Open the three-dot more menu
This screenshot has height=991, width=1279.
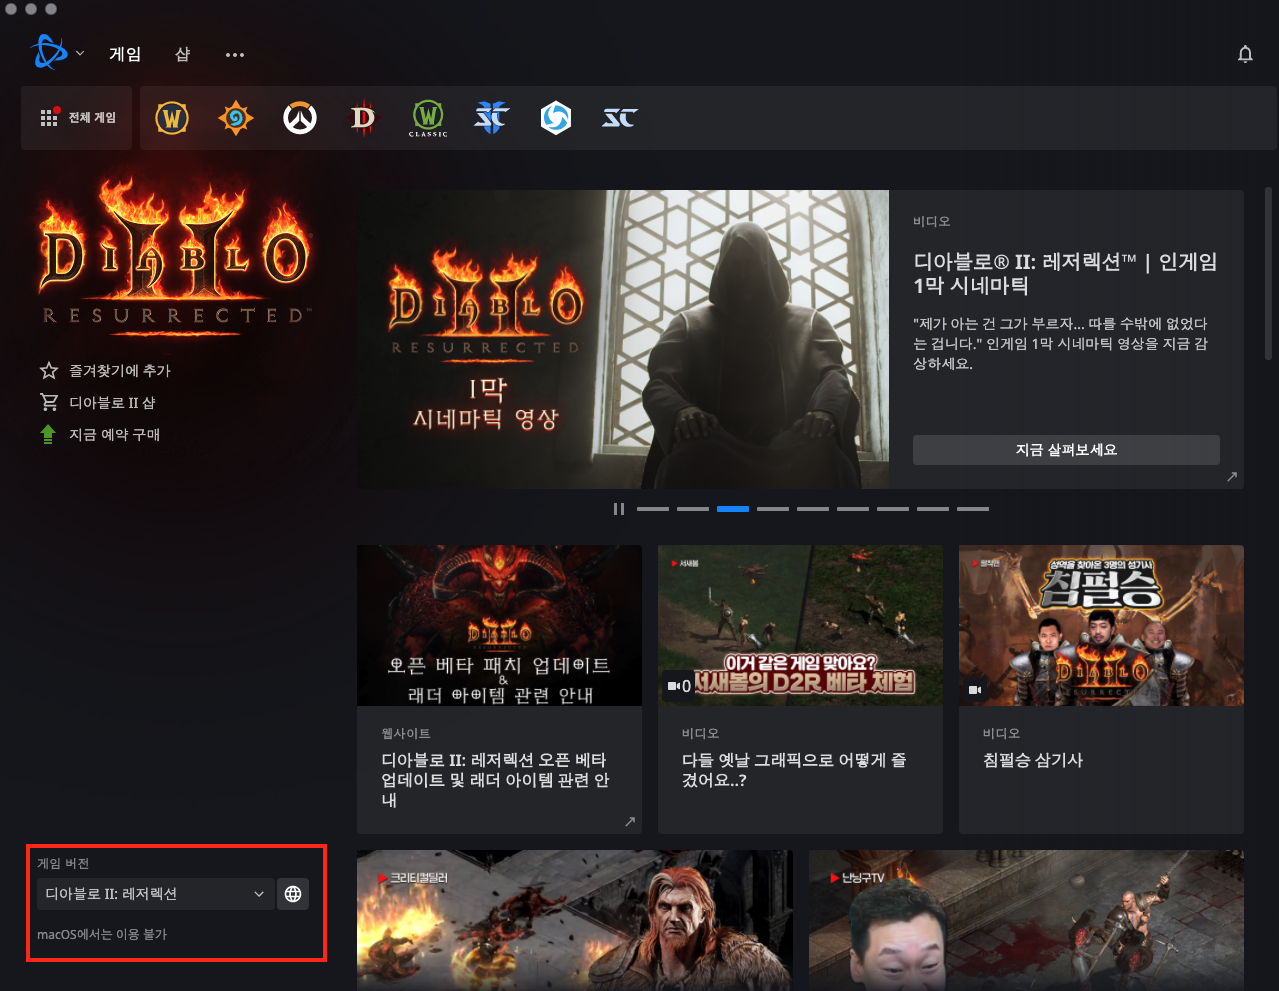pyautogui.click(x=235, y=55)
